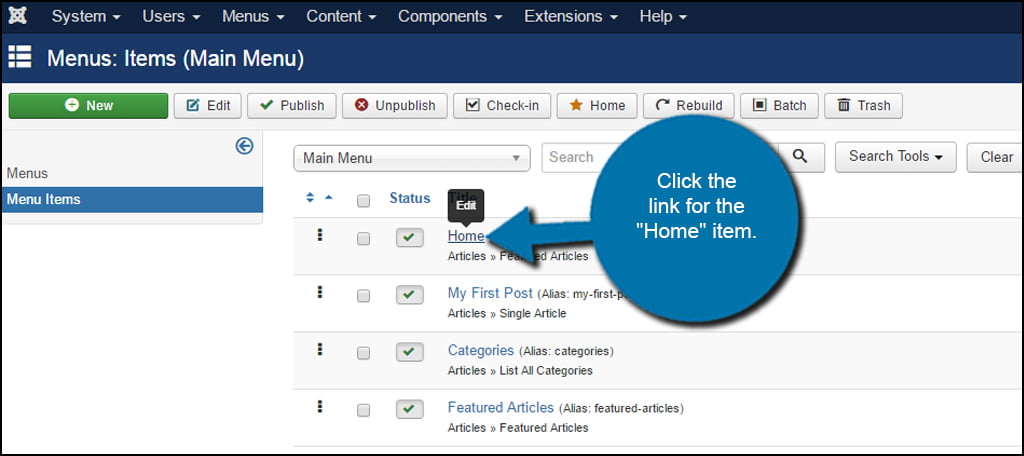The image size is (1024, 456).
Task: Toggle published status of Featured Articles item
Action: pyautogui.click(x=409, y=409)
